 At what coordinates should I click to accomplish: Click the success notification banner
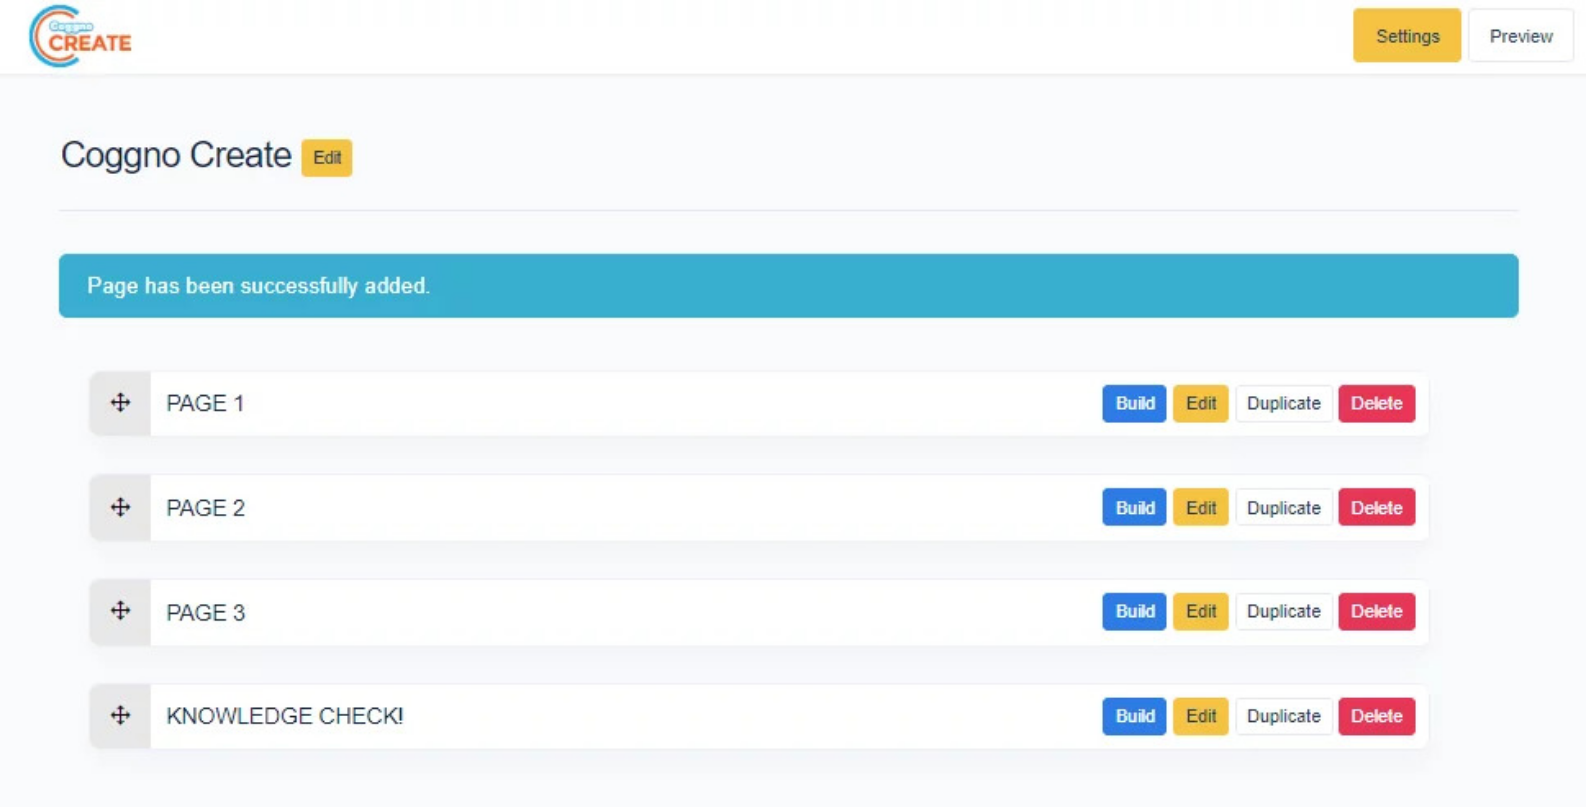click(788, 286)
